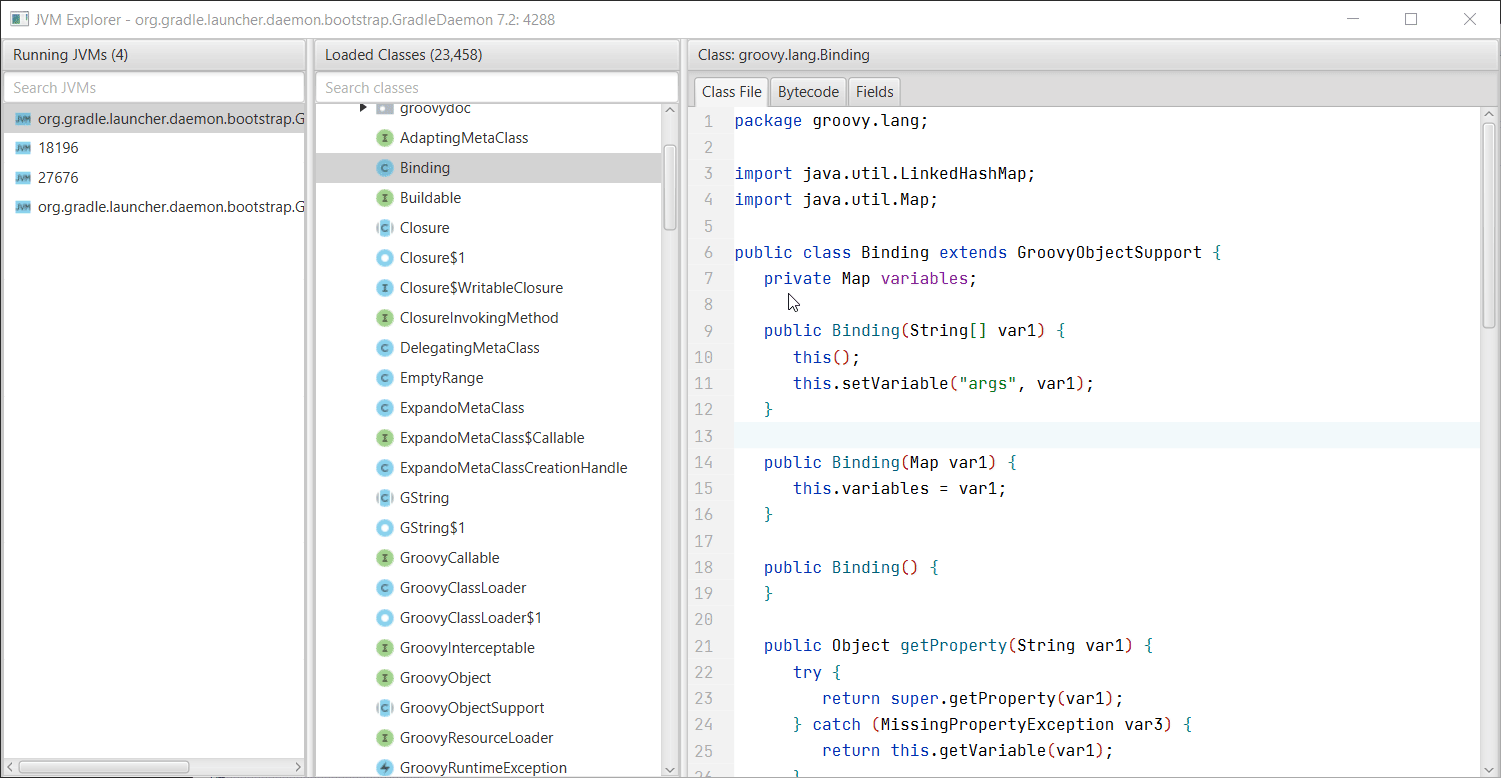The height and width of the screenshot is (778, 1501).
Task: Click the Running JVMs panel header
Action: tap(154, 55)
